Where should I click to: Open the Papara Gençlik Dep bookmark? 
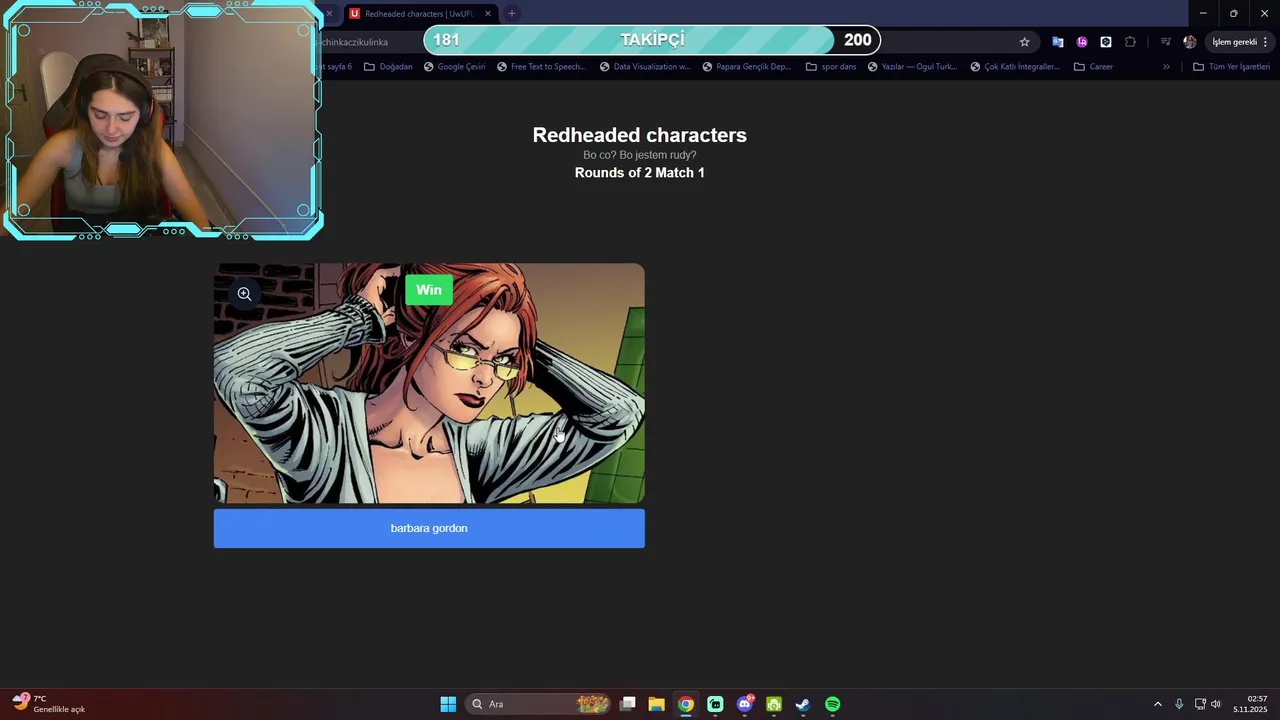pos(747,67)
